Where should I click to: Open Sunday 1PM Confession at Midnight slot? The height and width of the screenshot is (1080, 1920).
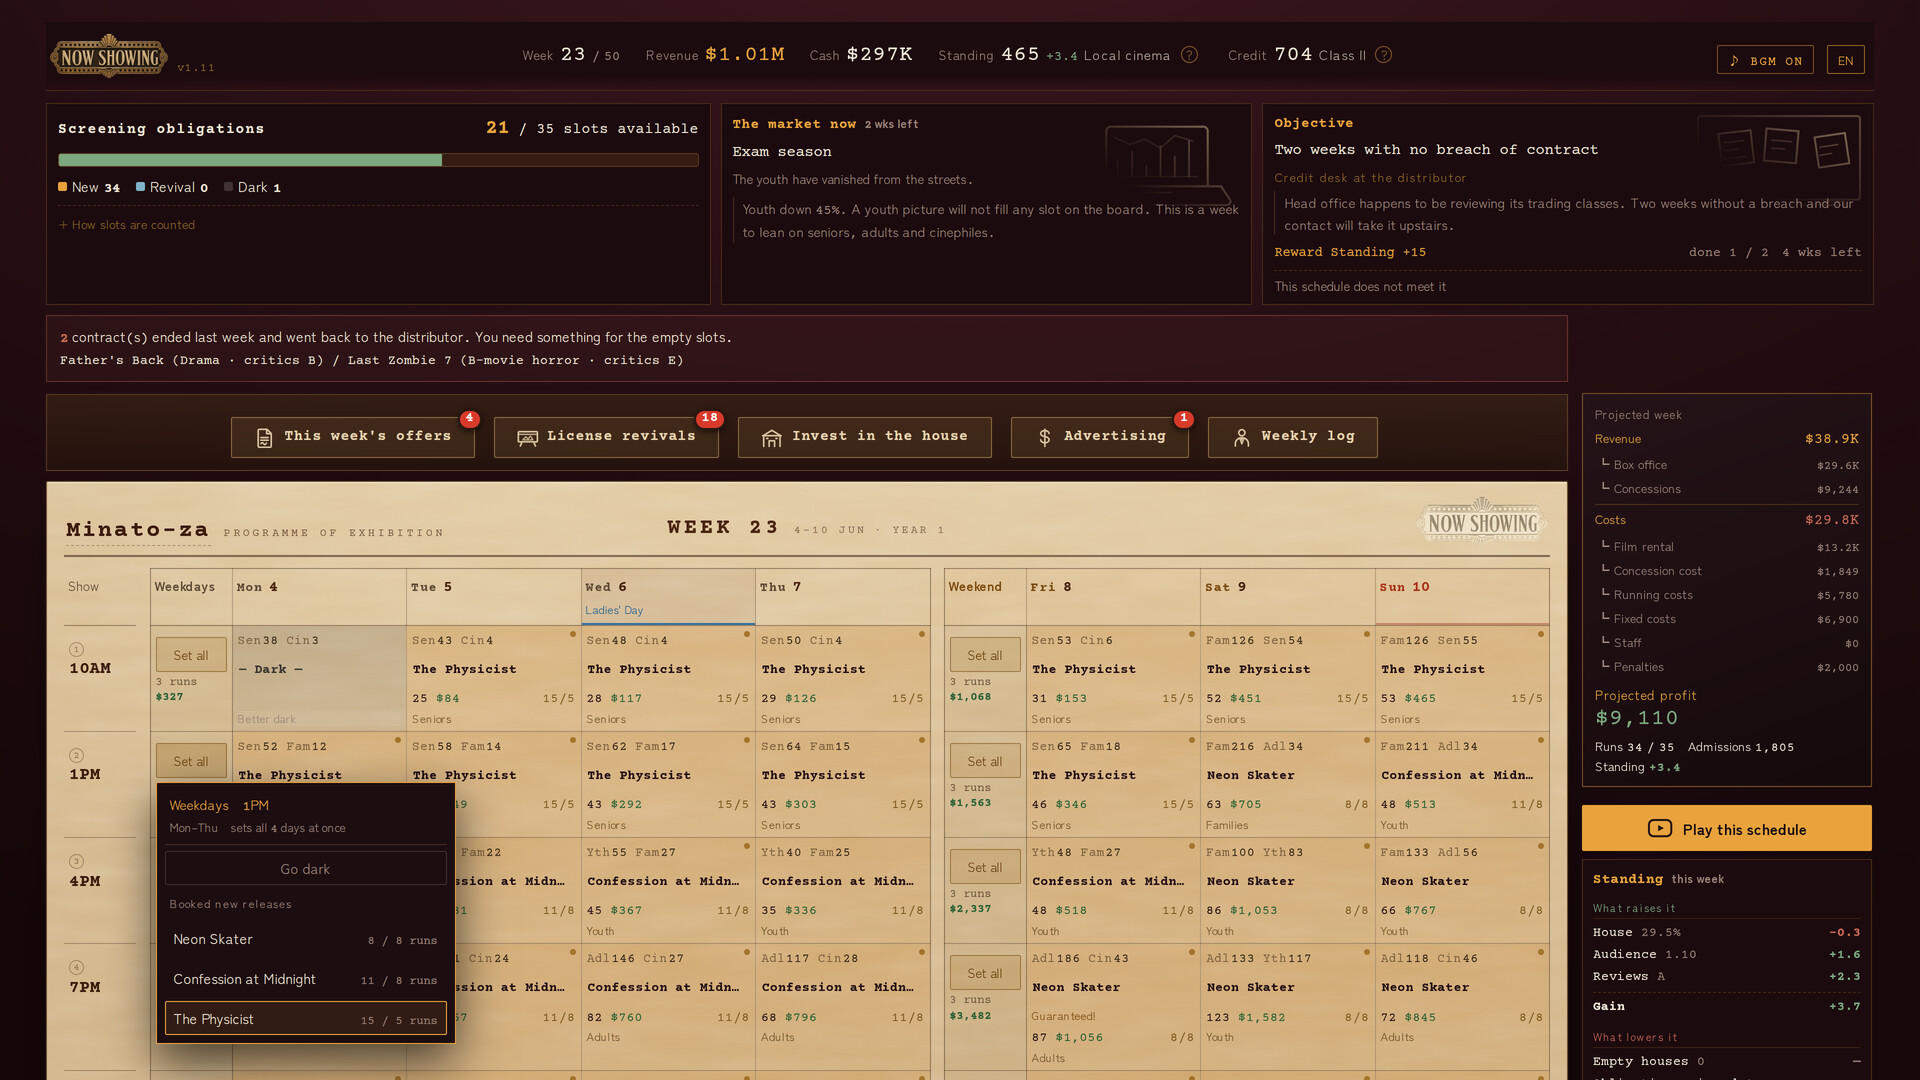tap(1462, 785)
